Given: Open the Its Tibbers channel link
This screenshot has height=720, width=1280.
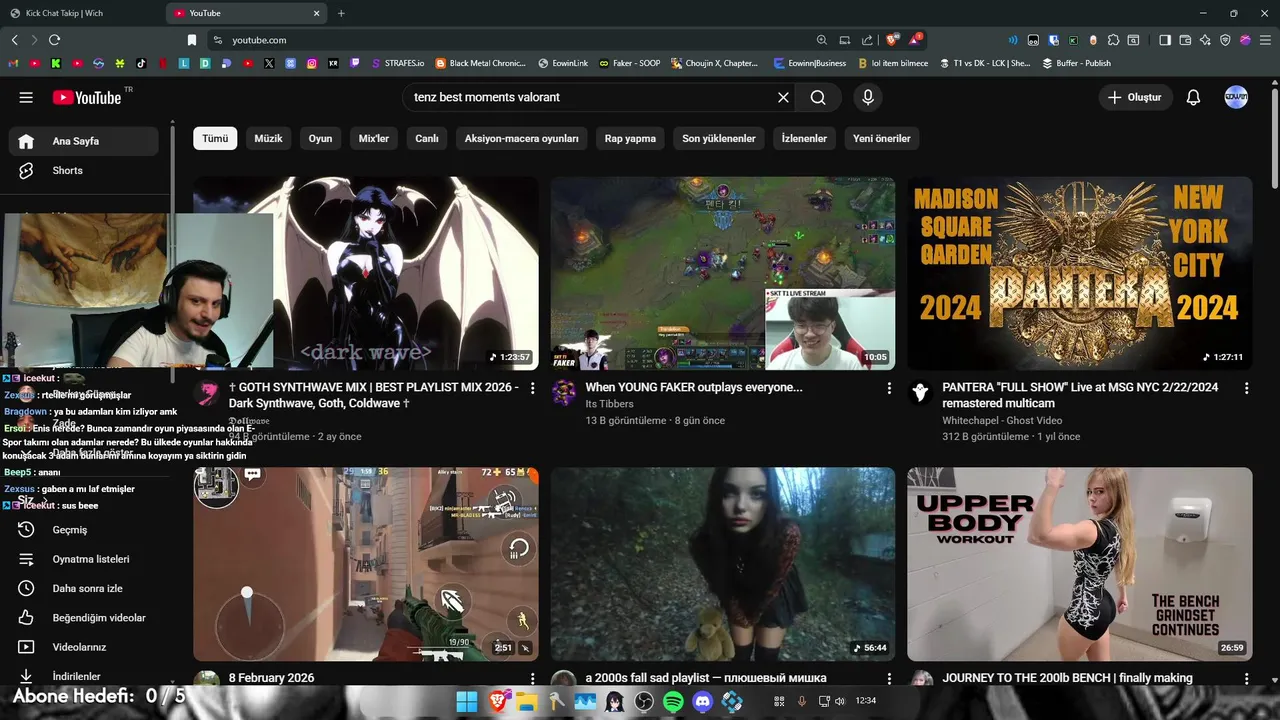Looking at the screenshot, I should pyautogui.click(x=609, y=404).
